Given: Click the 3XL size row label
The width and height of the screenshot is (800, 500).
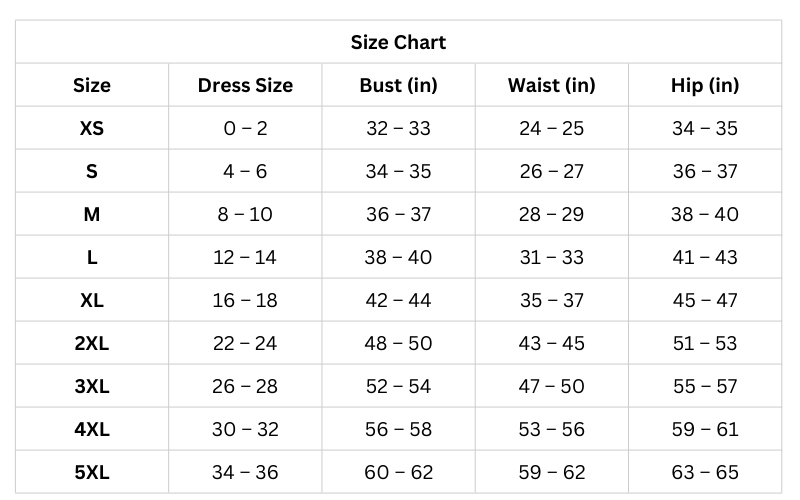Looking at the screenshot, I should (x=92, y=386).
